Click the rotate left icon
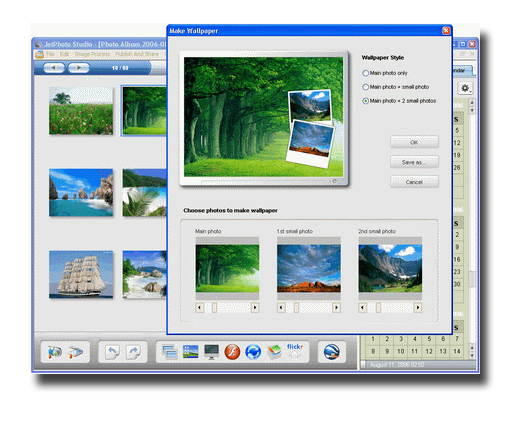517x422 pixels. [113, 352]
